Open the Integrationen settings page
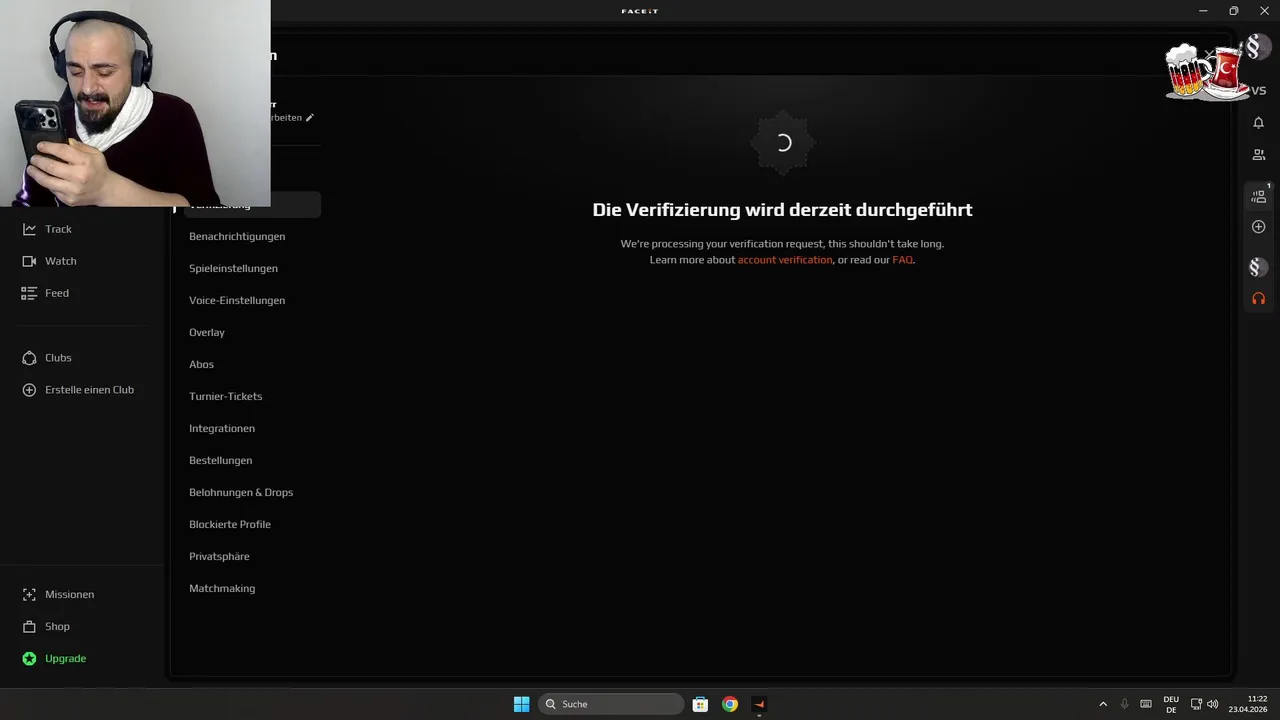 click(222, 428)
